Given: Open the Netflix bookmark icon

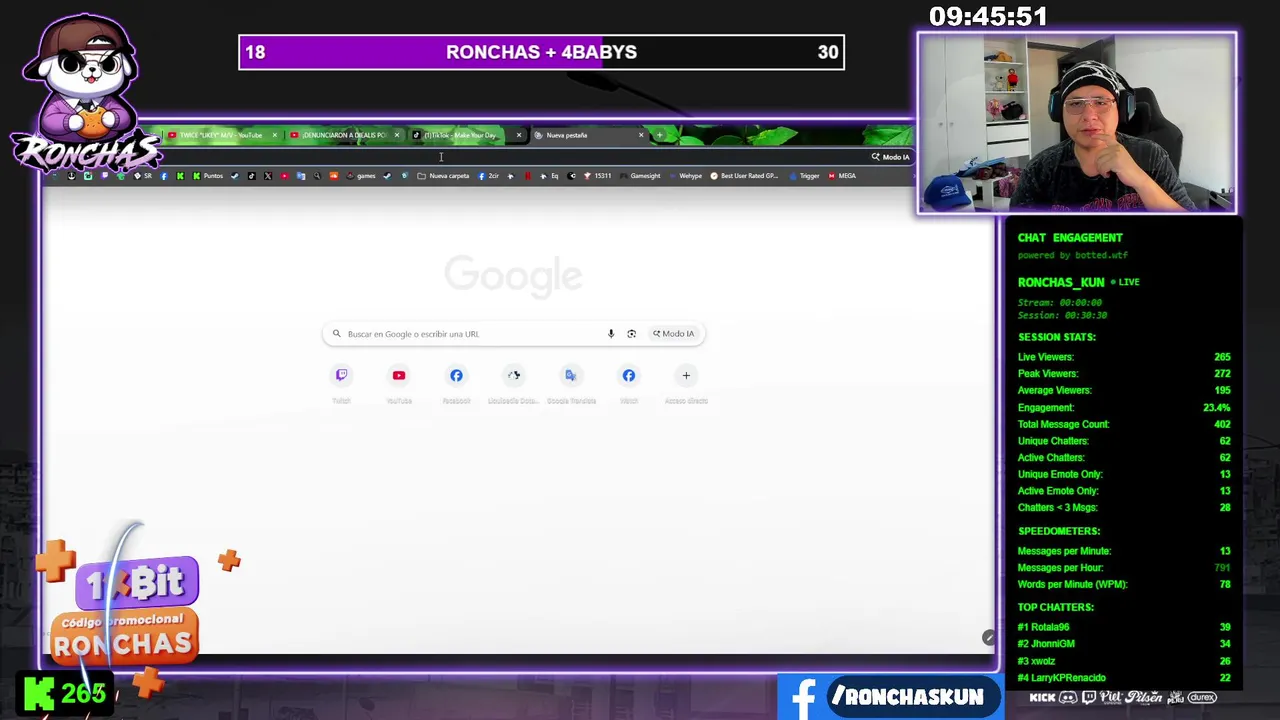Looking at the screenshot, I should pyautogui.click(x=528, y=176).
